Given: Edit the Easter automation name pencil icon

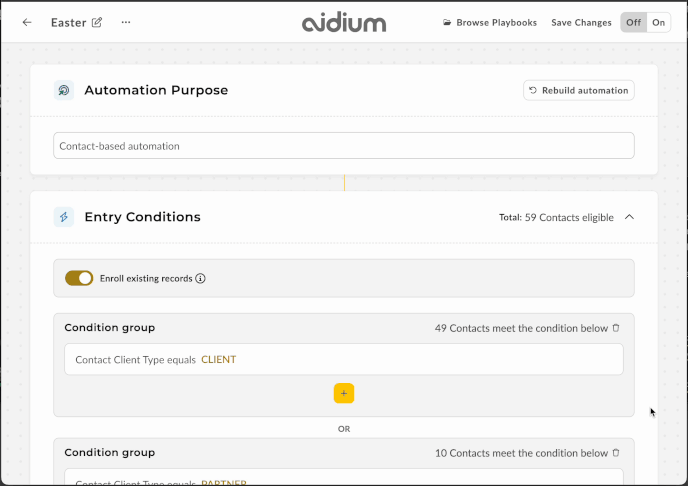Looking at the screenshot, I should [x=97, y=22].
